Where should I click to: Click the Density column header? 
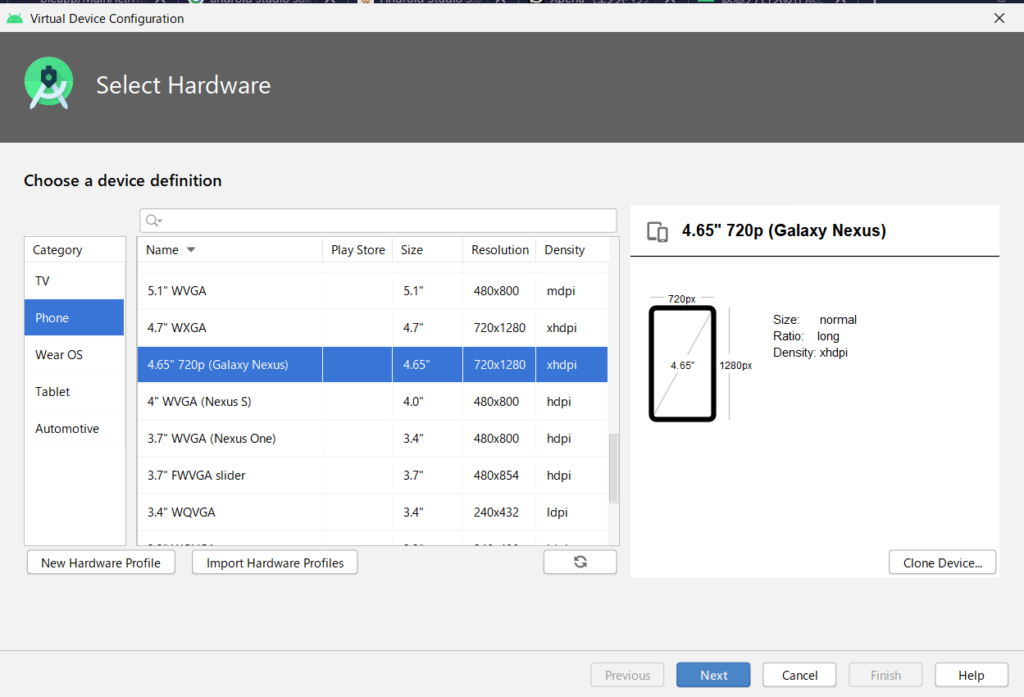click(x=565, y=250)
